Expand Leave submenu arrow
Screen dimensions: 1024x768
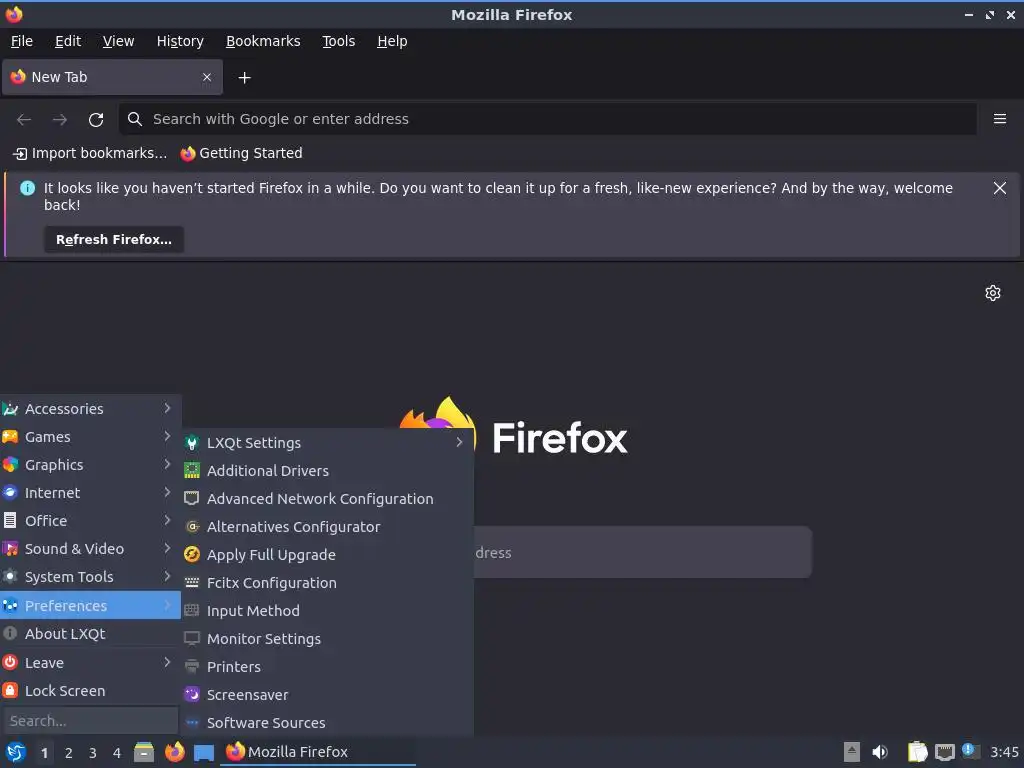tap(168, 662)
